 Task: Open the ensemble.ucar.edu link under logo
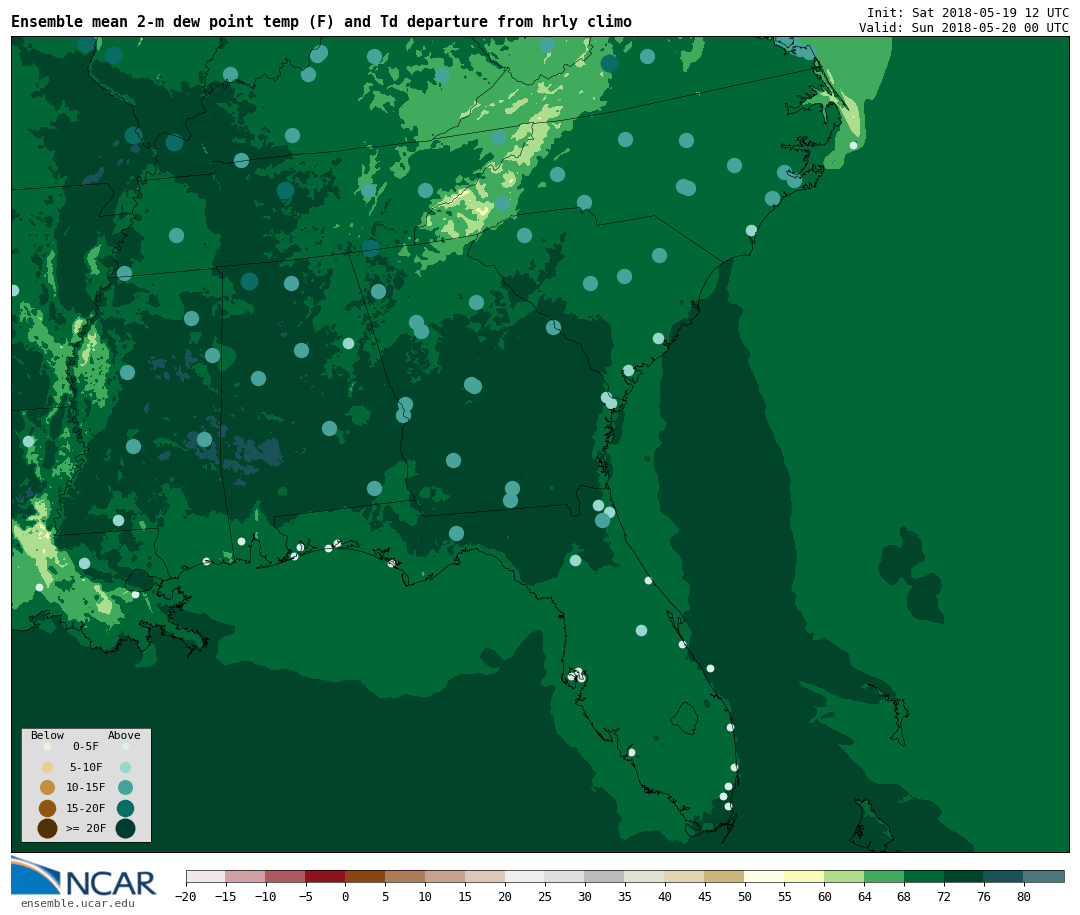click(78, 903)
